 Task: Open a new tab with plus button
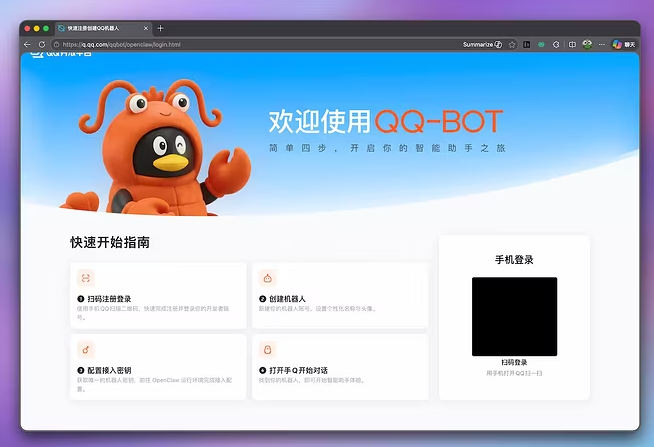click(161, 28)
